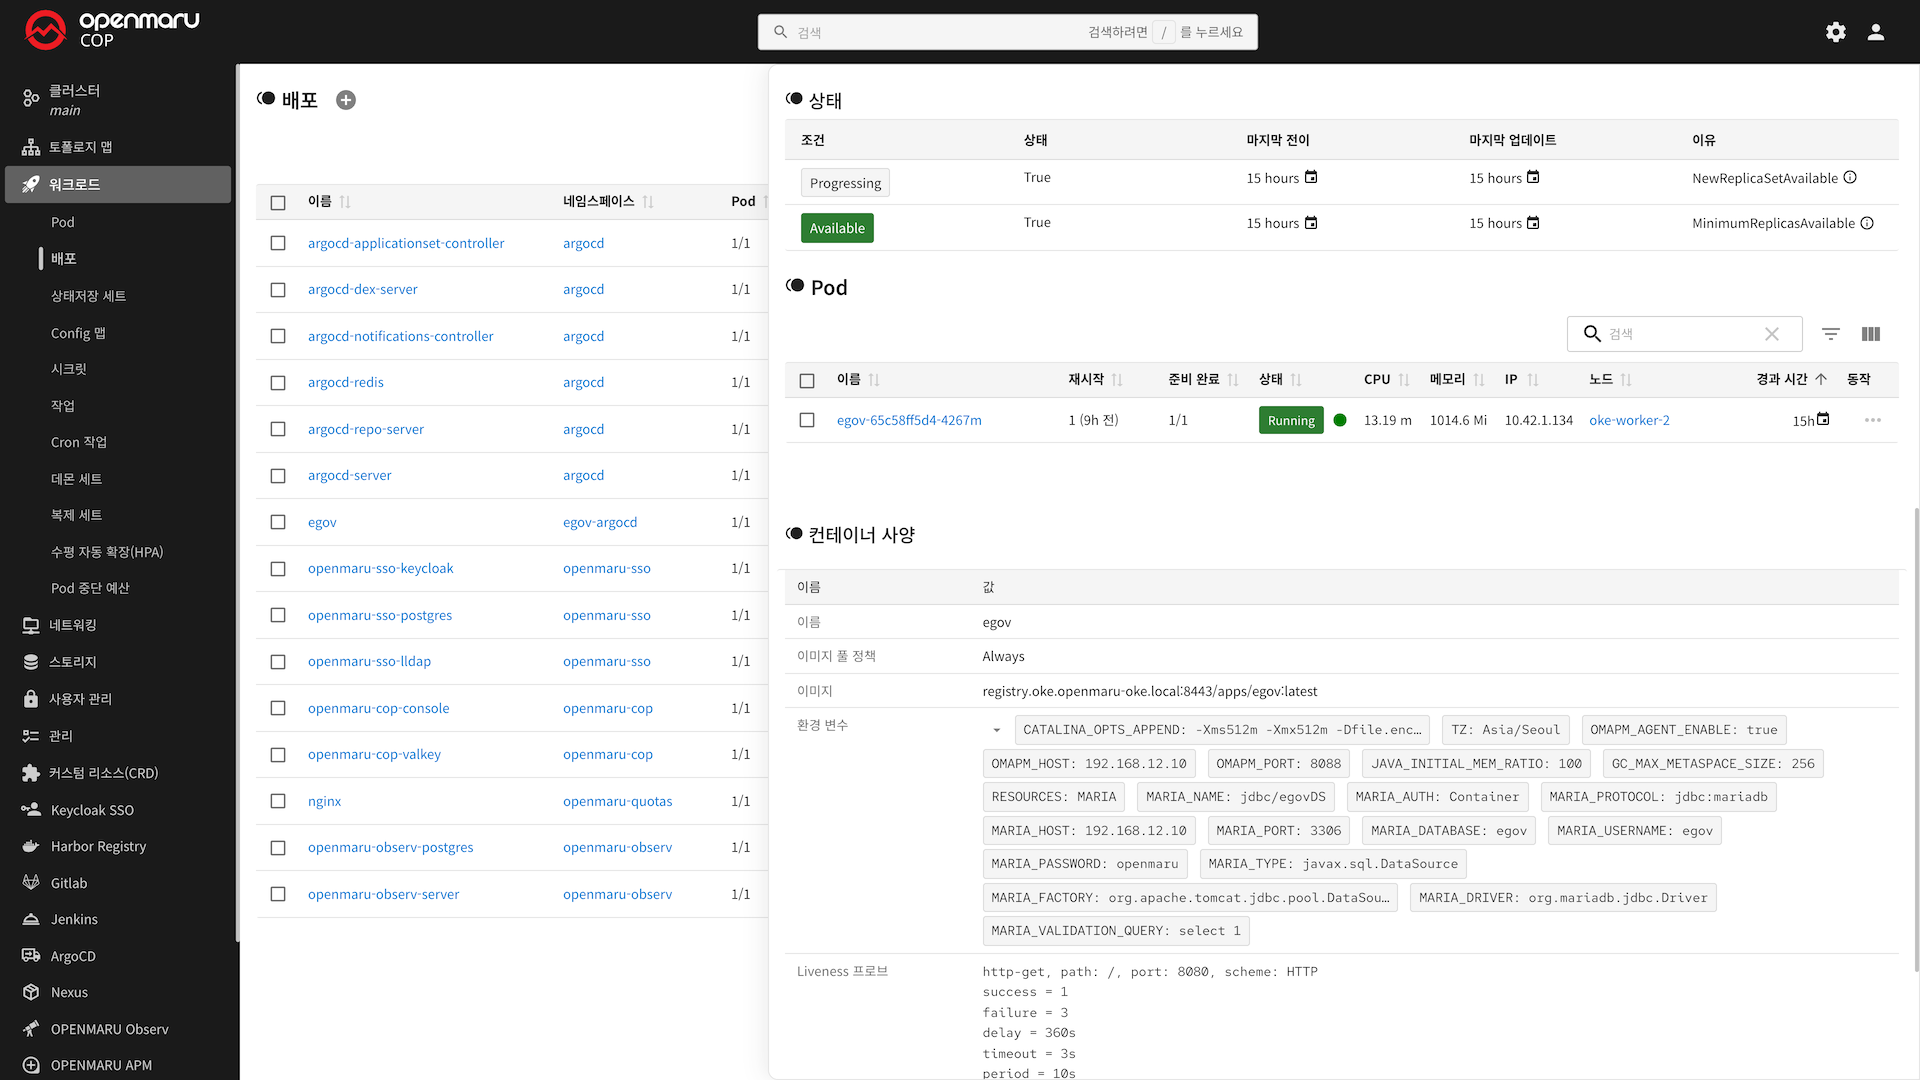
Task: Clear the Pod search field
Action: (1772, 334)
